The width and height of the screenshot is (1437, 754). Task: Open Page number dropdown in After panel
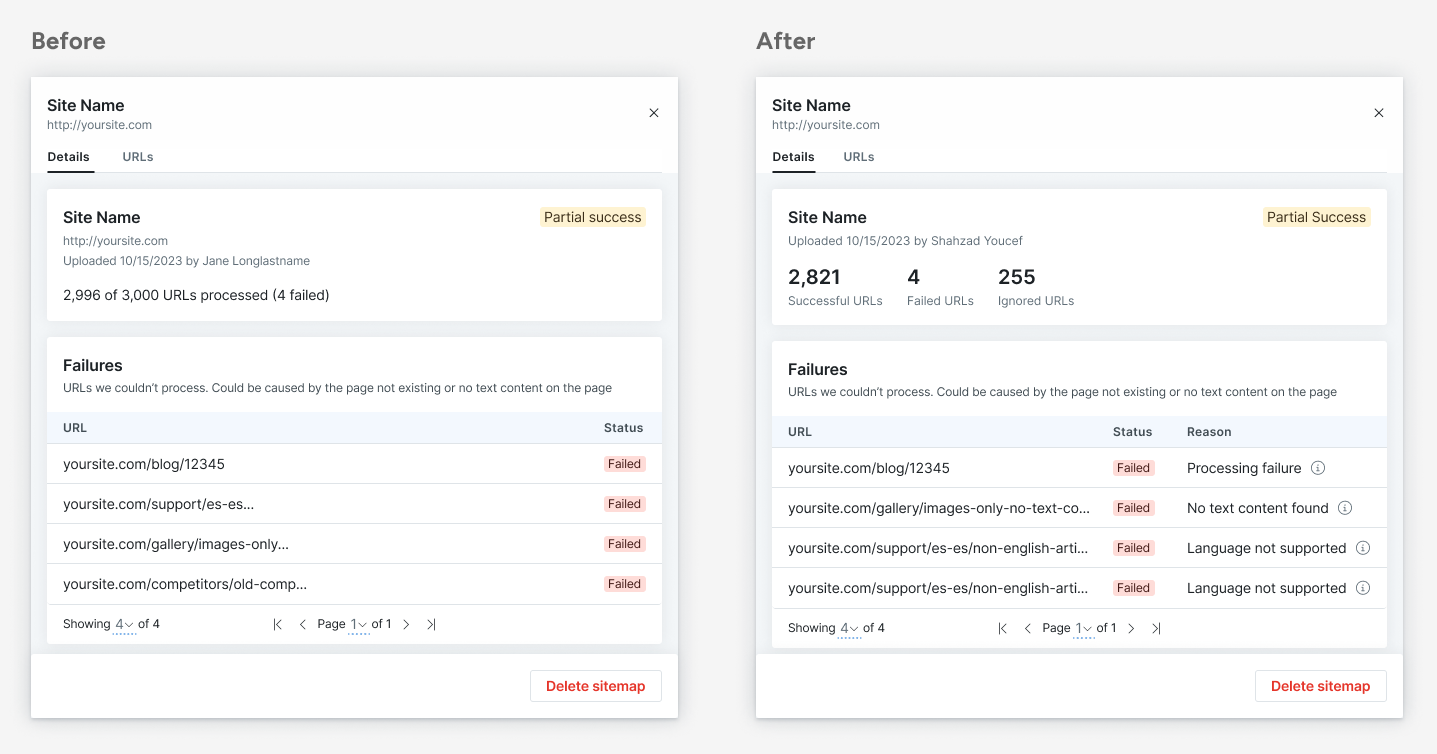click(x=1084, y=628)
